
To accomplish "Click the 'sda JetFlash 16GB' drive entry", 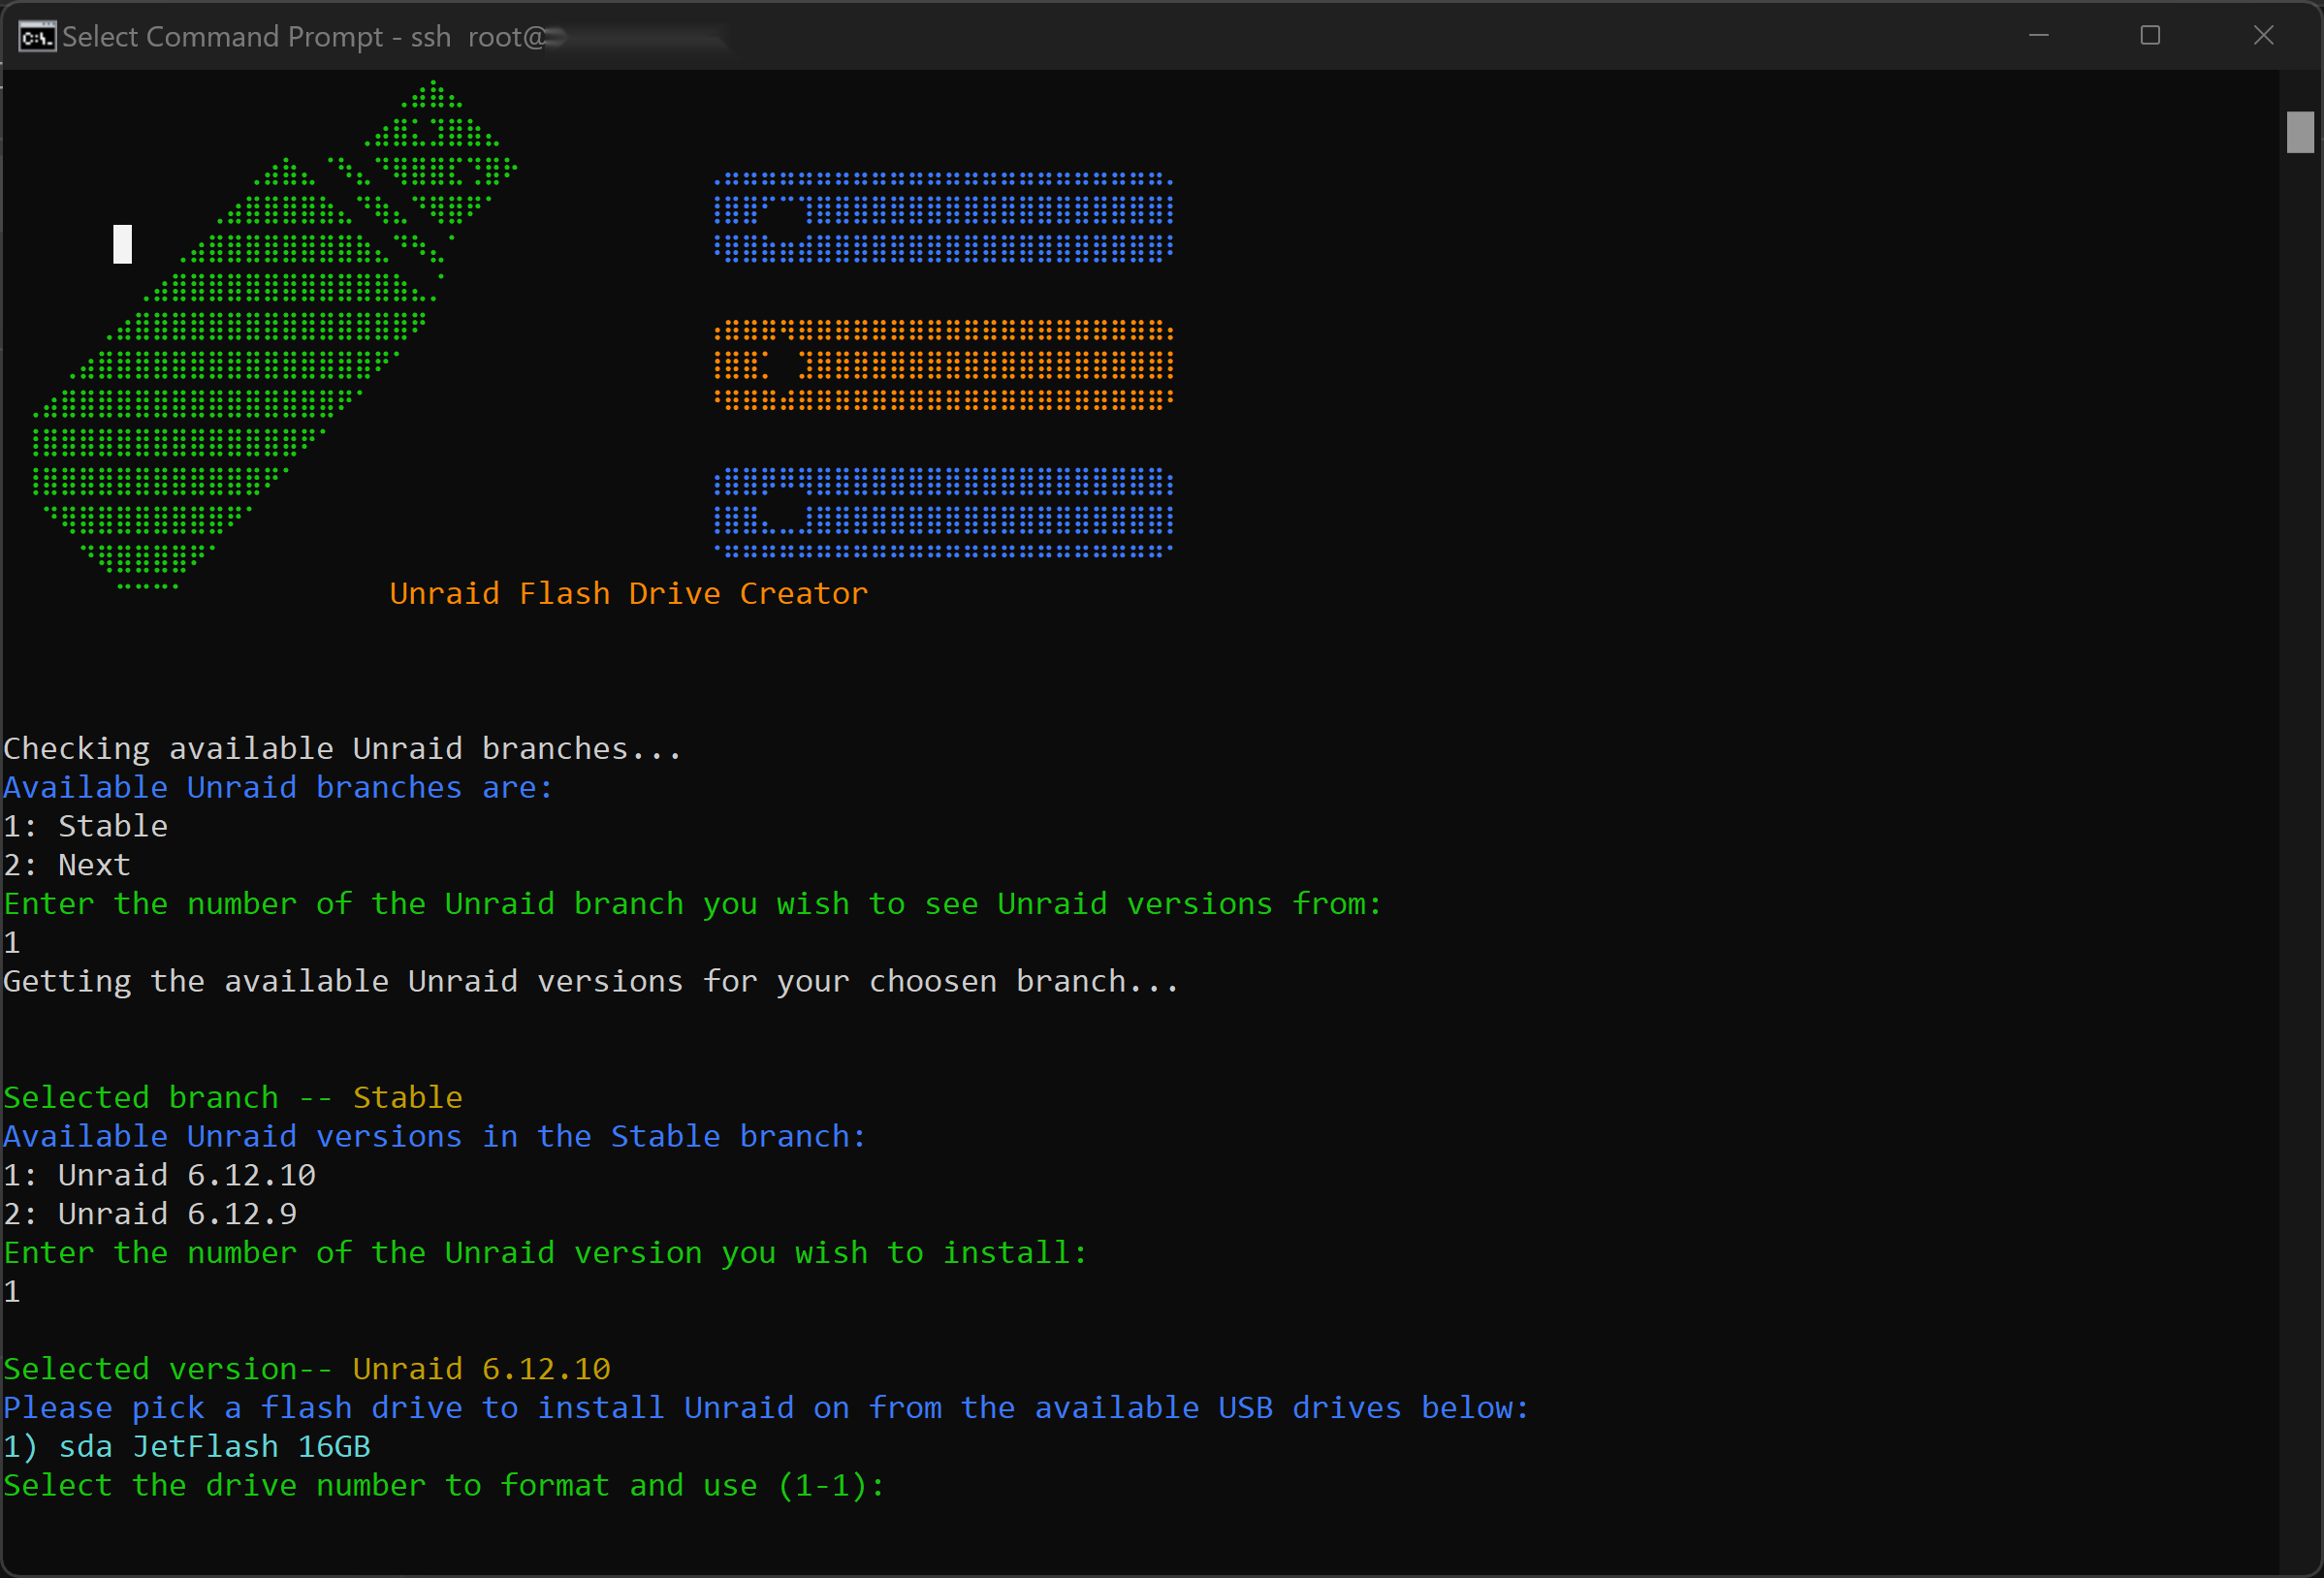I will point(214,1447).
